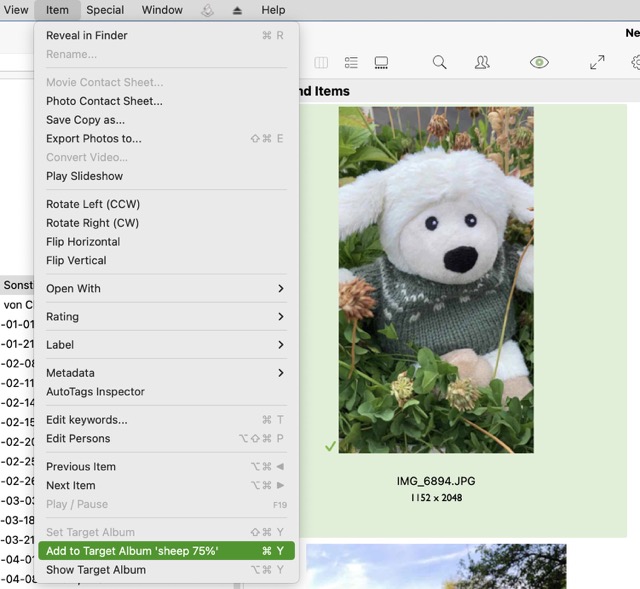This screenshot has height=589, width=640.
Task: Click the fullscreen expand arrows icon
Action: pos(597,62)
